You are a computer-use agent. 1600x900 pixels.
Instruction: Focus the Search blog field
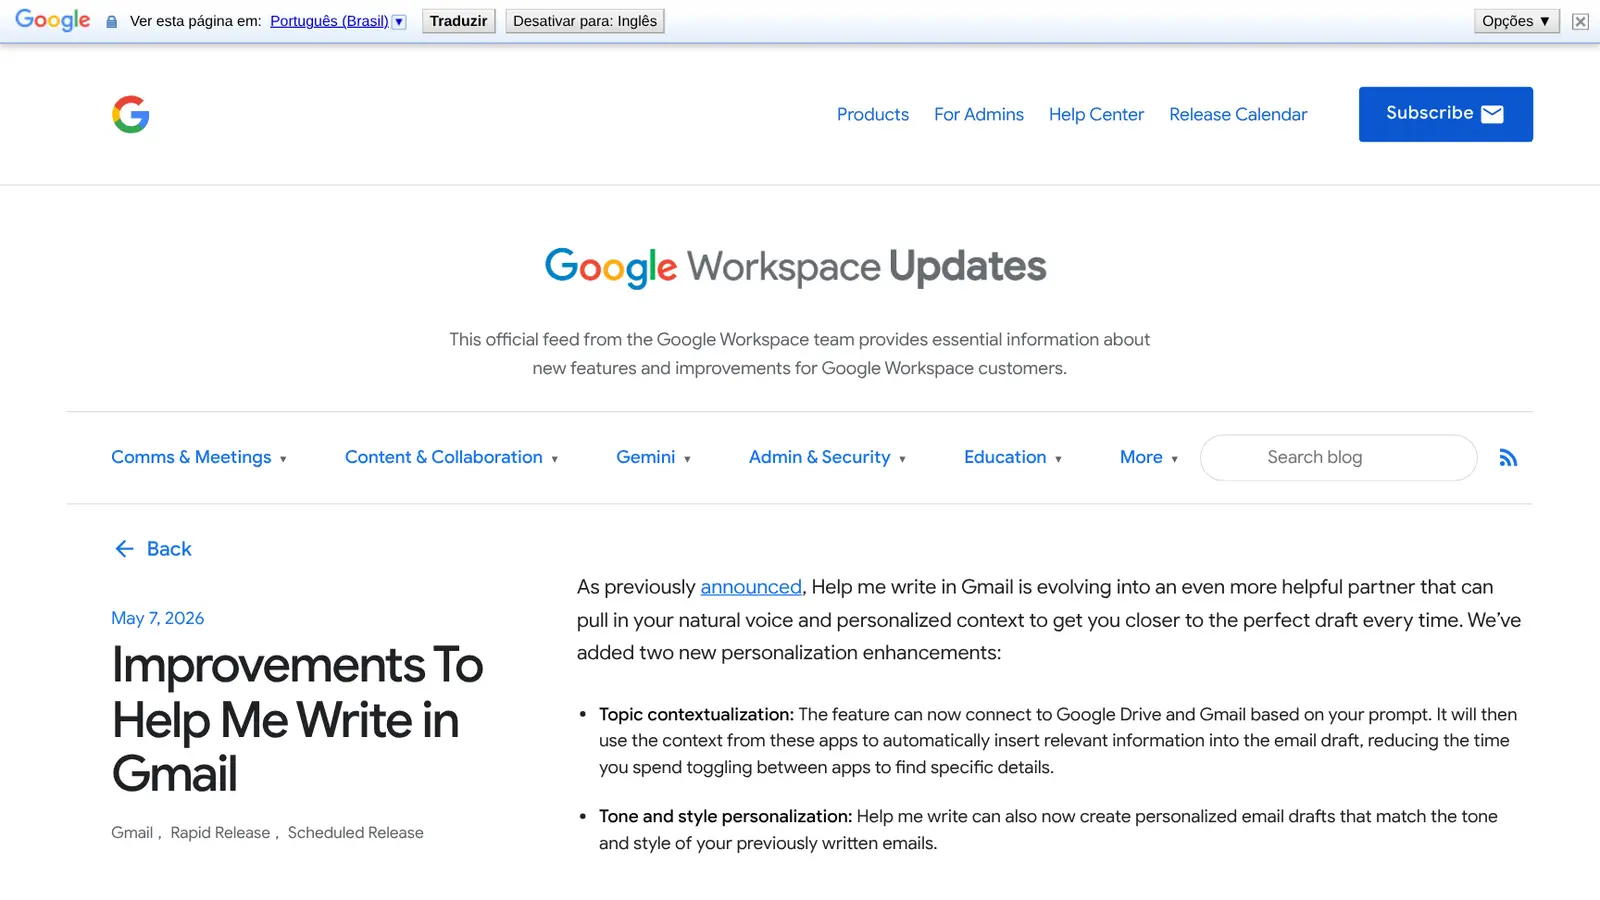[1338, 457]
